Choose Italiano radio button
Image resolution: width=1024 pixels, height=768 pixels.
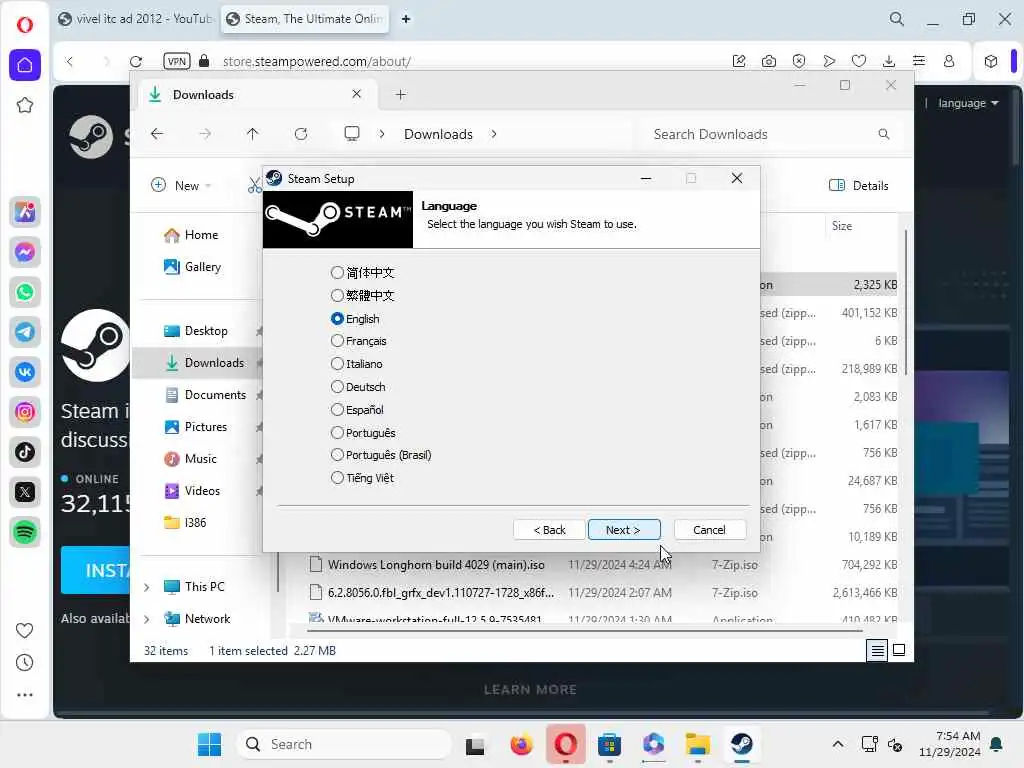click(x=357, y=364)
